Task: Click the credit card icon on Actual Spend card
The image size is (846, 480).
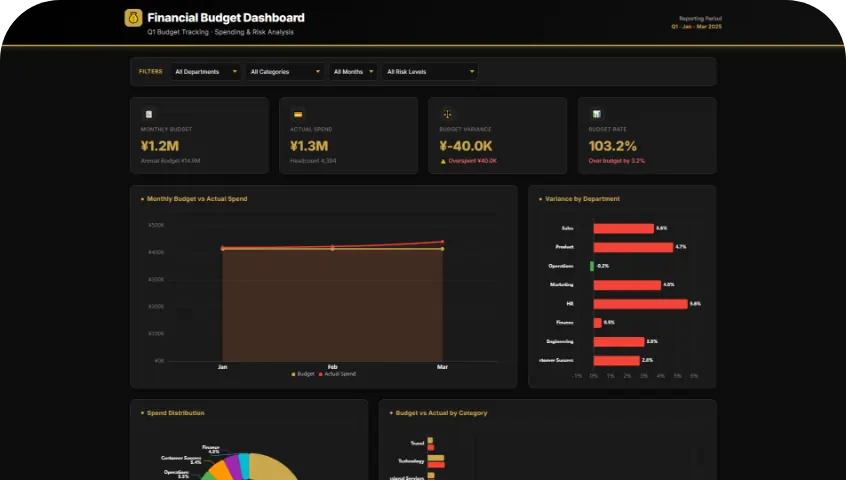Action: point(298,114)
